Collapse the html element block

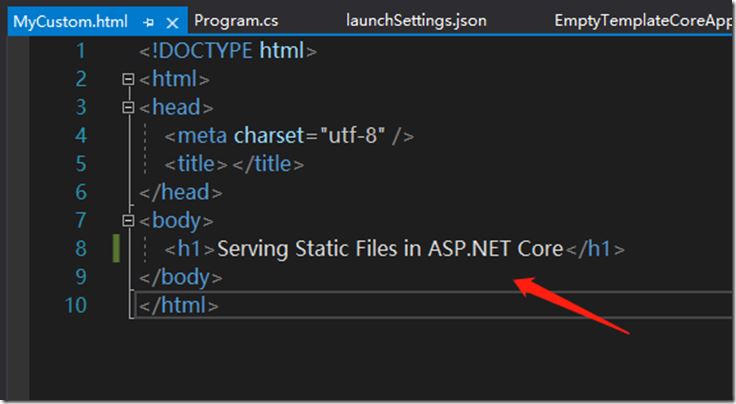(127, 79)
